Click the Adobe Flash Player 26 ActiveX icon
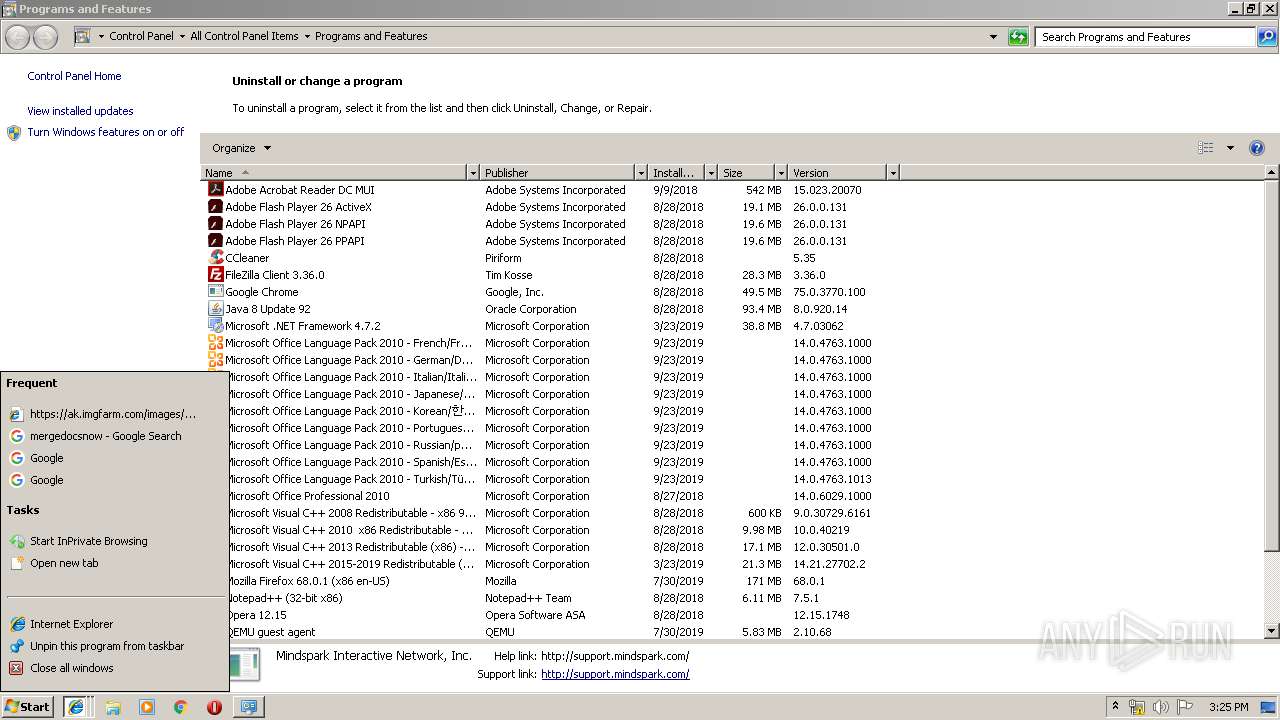This screenshot has width=1280, height=720. pyautogui.click(x=215, y=206)
